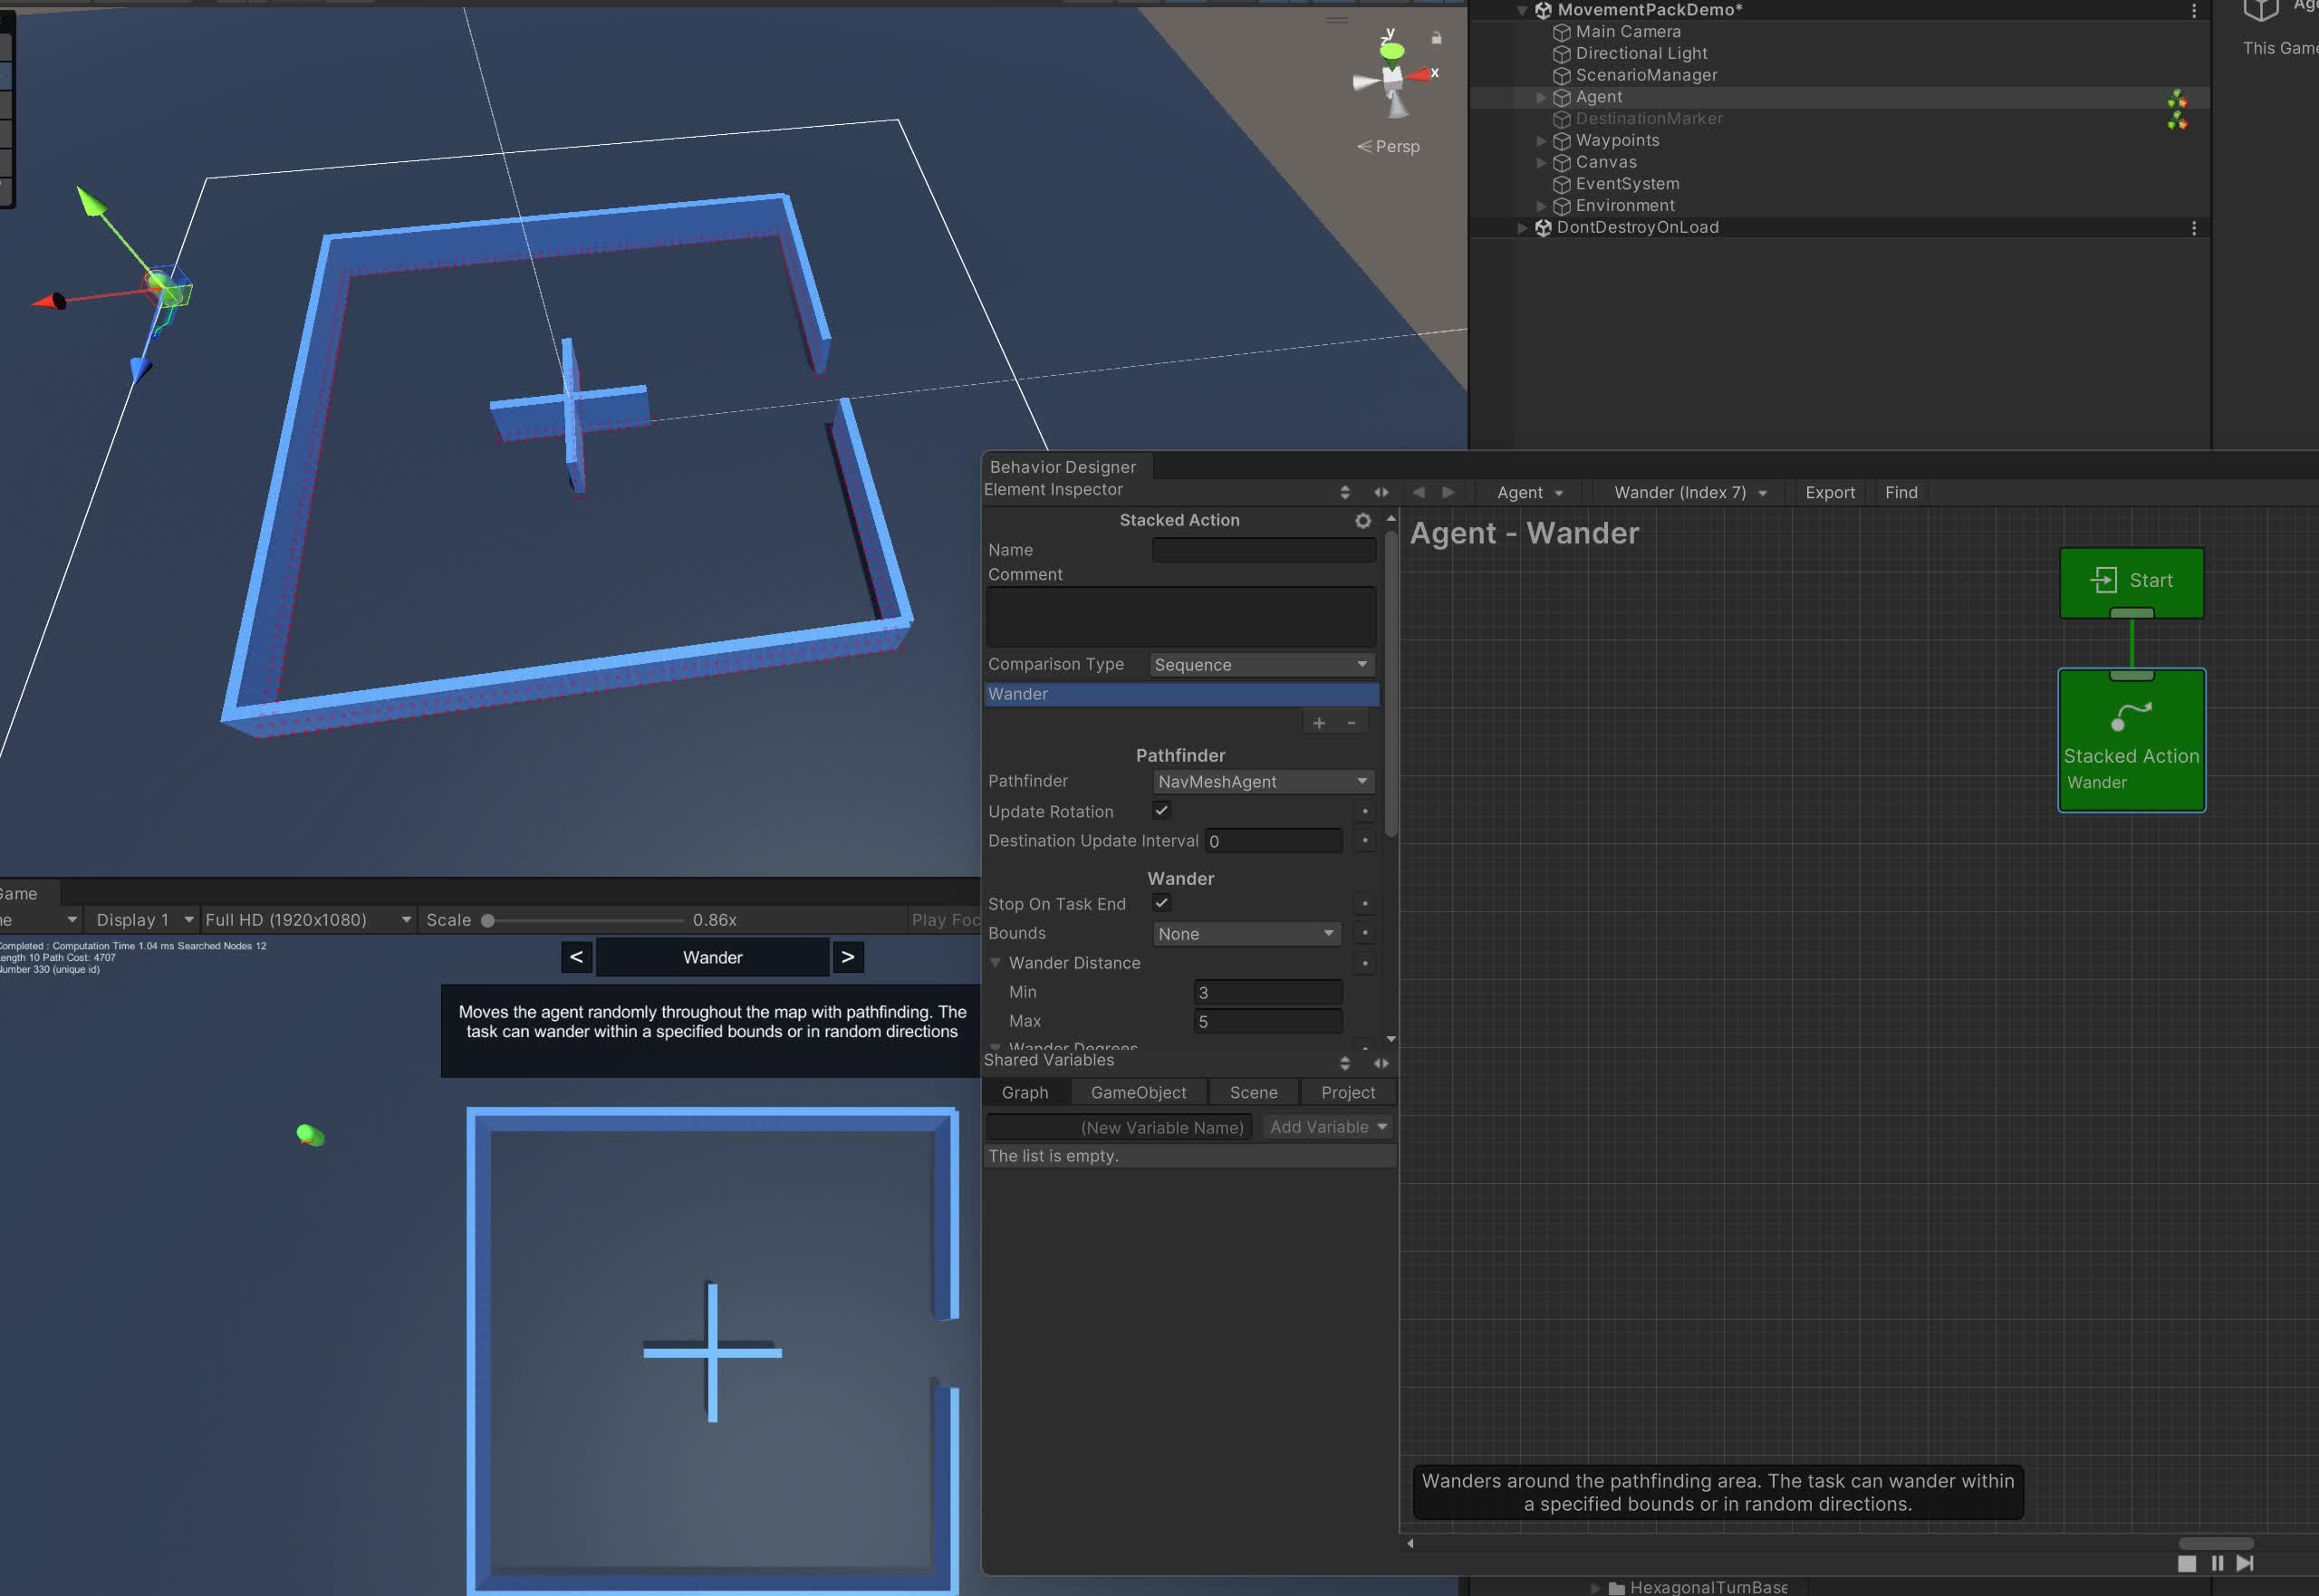This screenshot has height=1596, width=2319.
Task: Toggle the Update Rotation checkbox
Action: tap(1161, 810)
